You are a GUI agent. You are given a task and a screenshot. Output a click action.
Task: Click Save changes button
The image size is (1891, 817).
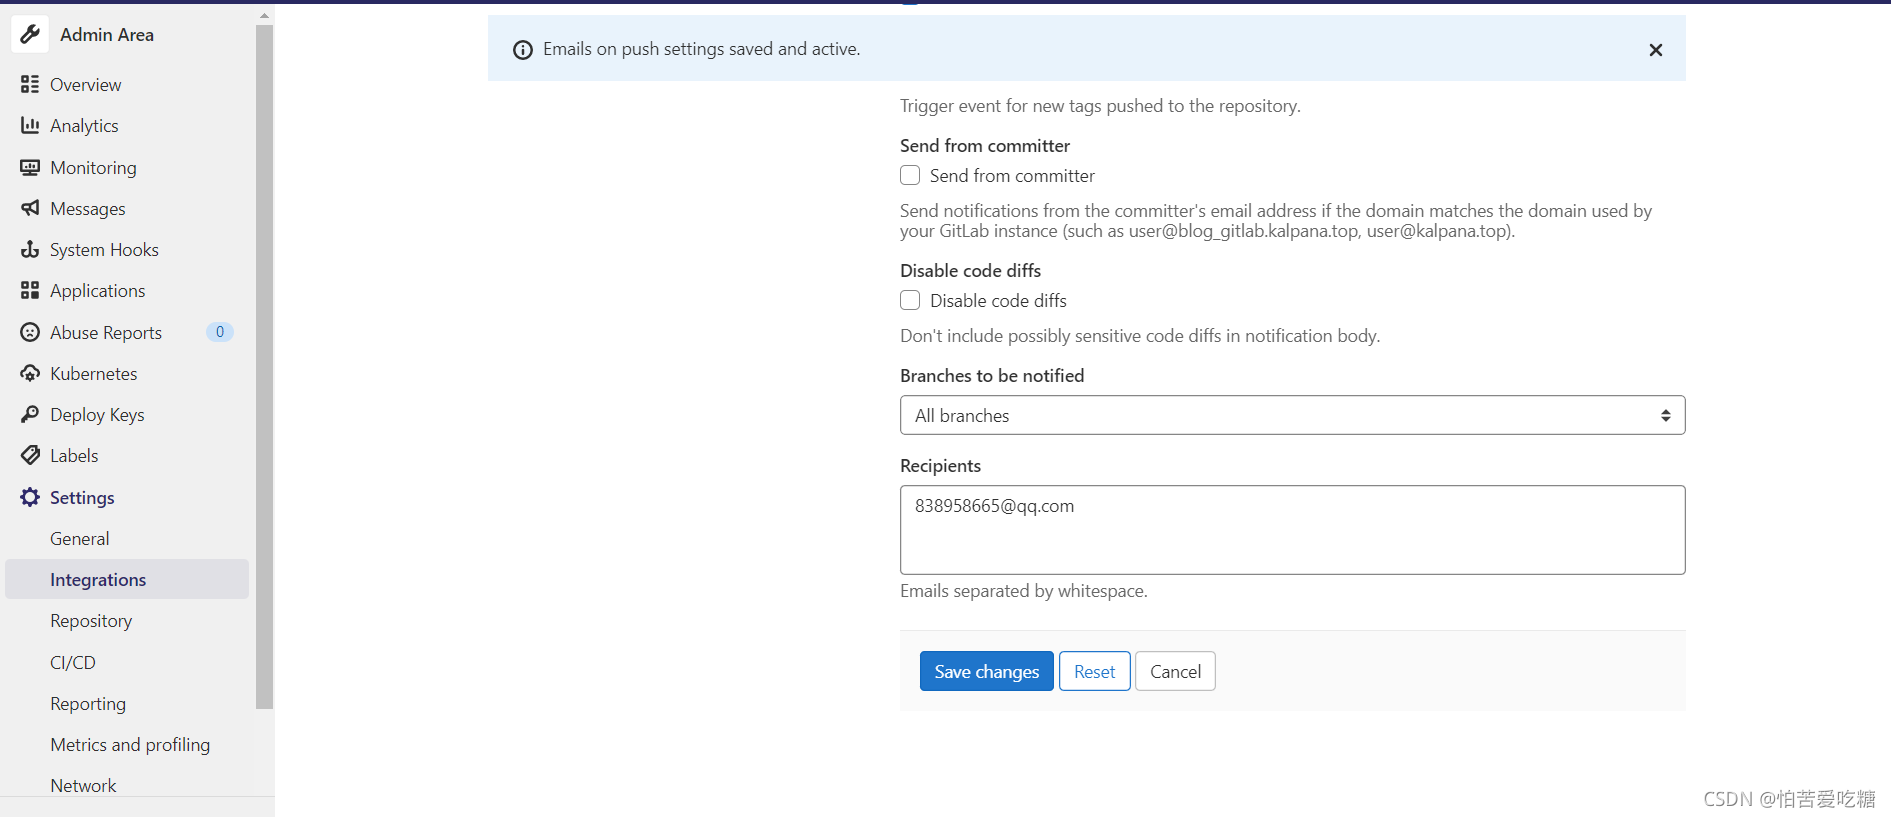[986, 671]
